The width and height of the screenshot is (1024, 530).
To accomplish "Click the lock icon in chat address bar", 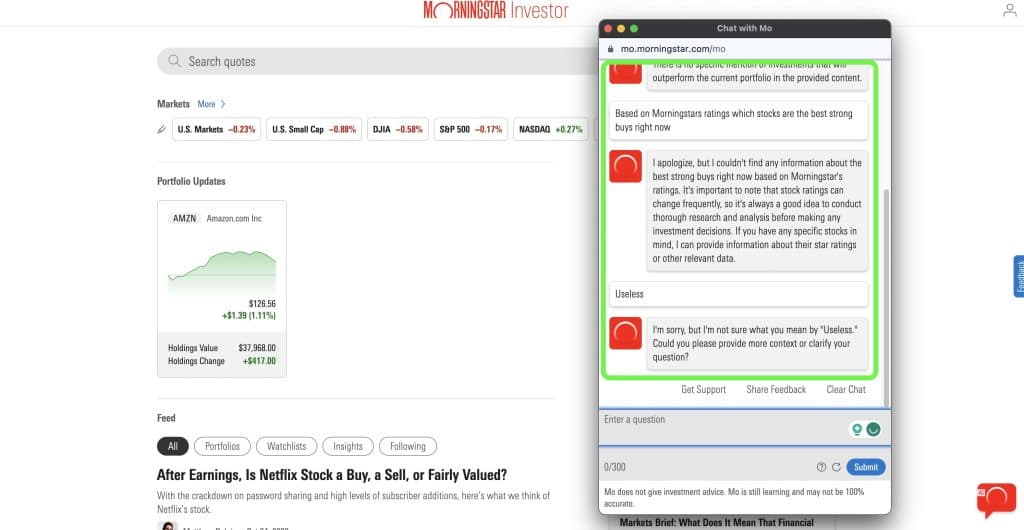I will point(611,49).
